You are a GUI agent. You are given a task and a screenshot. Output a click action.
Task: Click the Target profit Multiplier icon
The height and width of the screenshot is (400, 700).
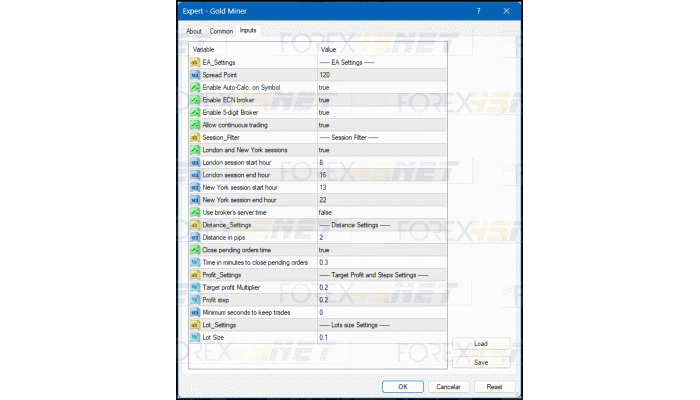coord(194,287)
